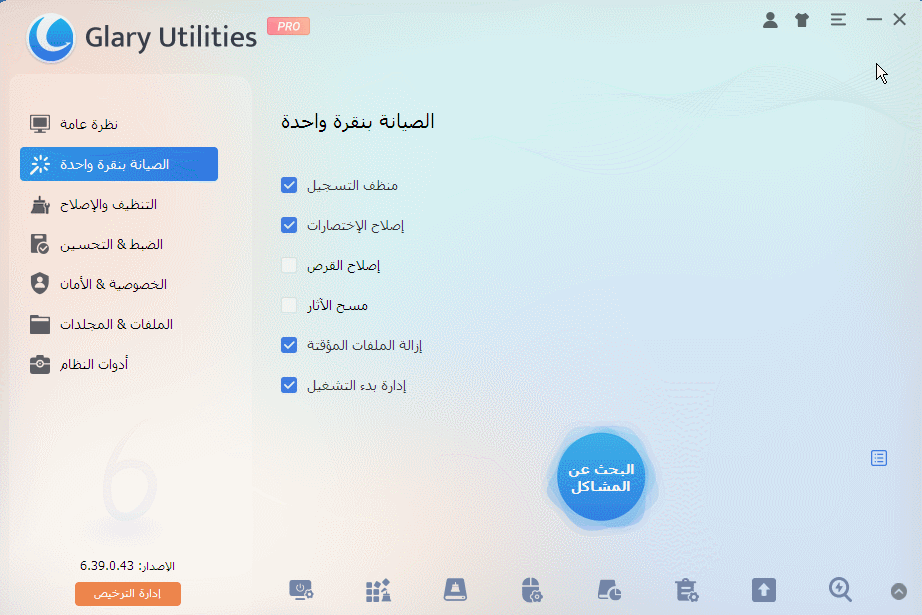Click the toolbox icon beside أدوات النظام
Viewport: 922px width, 615px height.
40,364
